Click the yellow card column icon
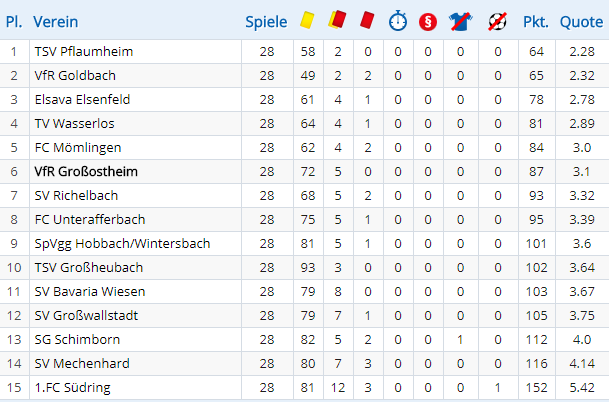This screenshot has width=609, height=402. point(307,20)
